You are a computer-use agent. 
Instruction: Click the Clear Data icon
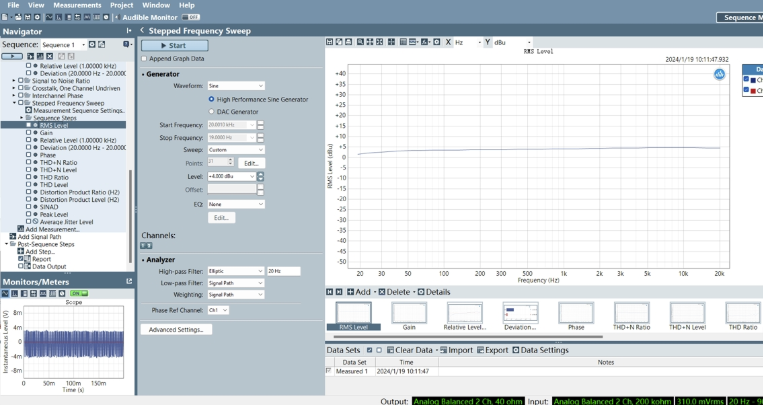389,350
